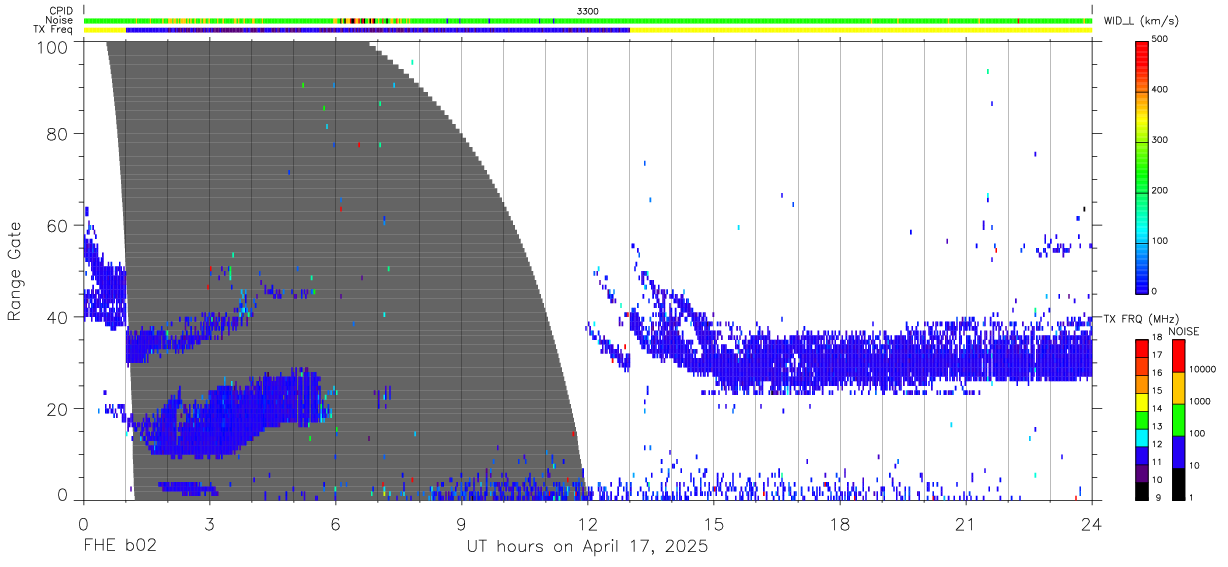Click the TX FRQ (MHz) color scale

[x=1142, y=418]
